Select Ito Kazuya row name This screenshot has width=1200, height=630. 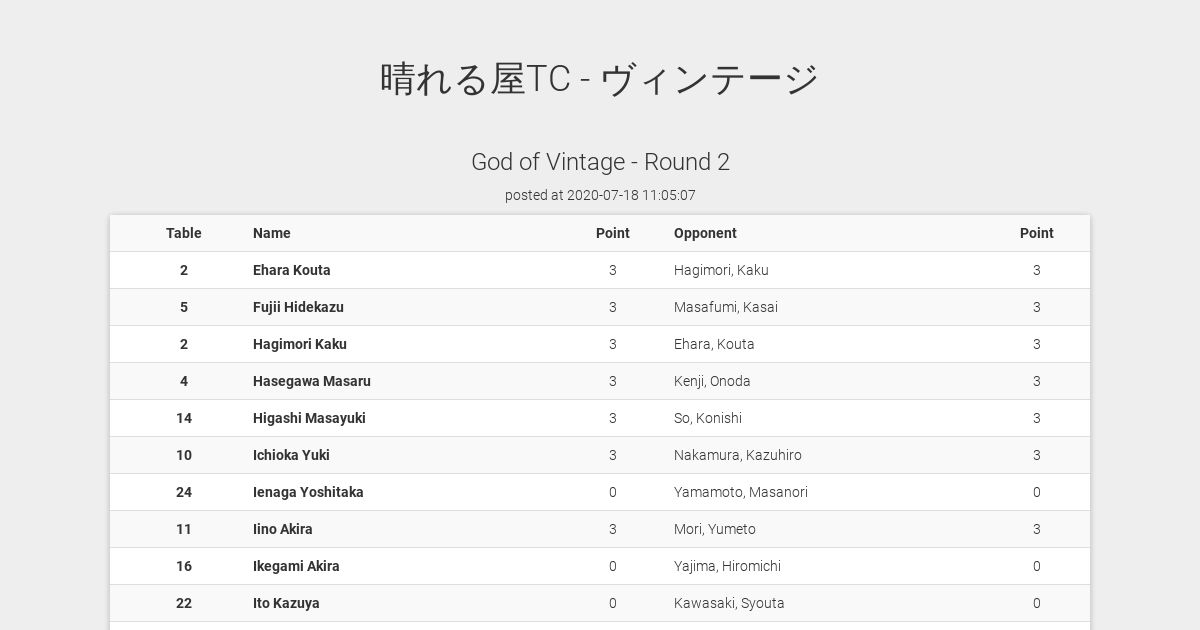286,603
